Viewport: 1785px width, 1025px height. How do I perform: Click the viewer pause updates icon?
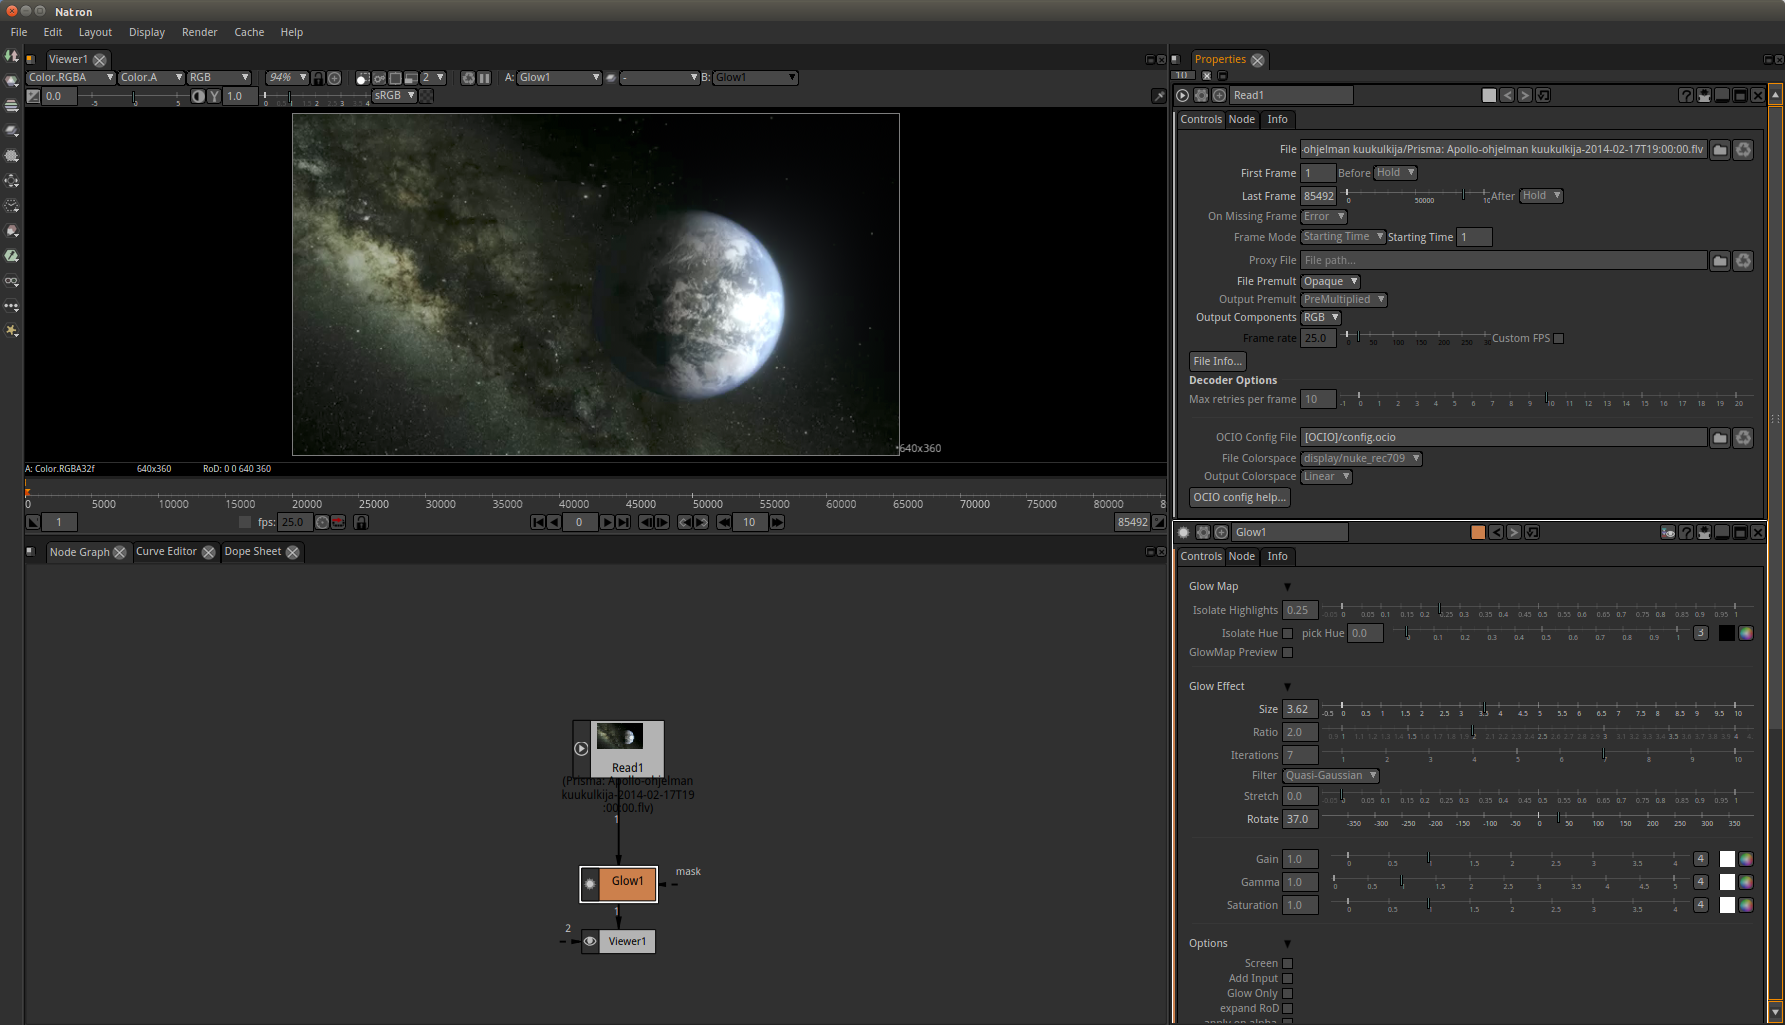coord(484,78)
